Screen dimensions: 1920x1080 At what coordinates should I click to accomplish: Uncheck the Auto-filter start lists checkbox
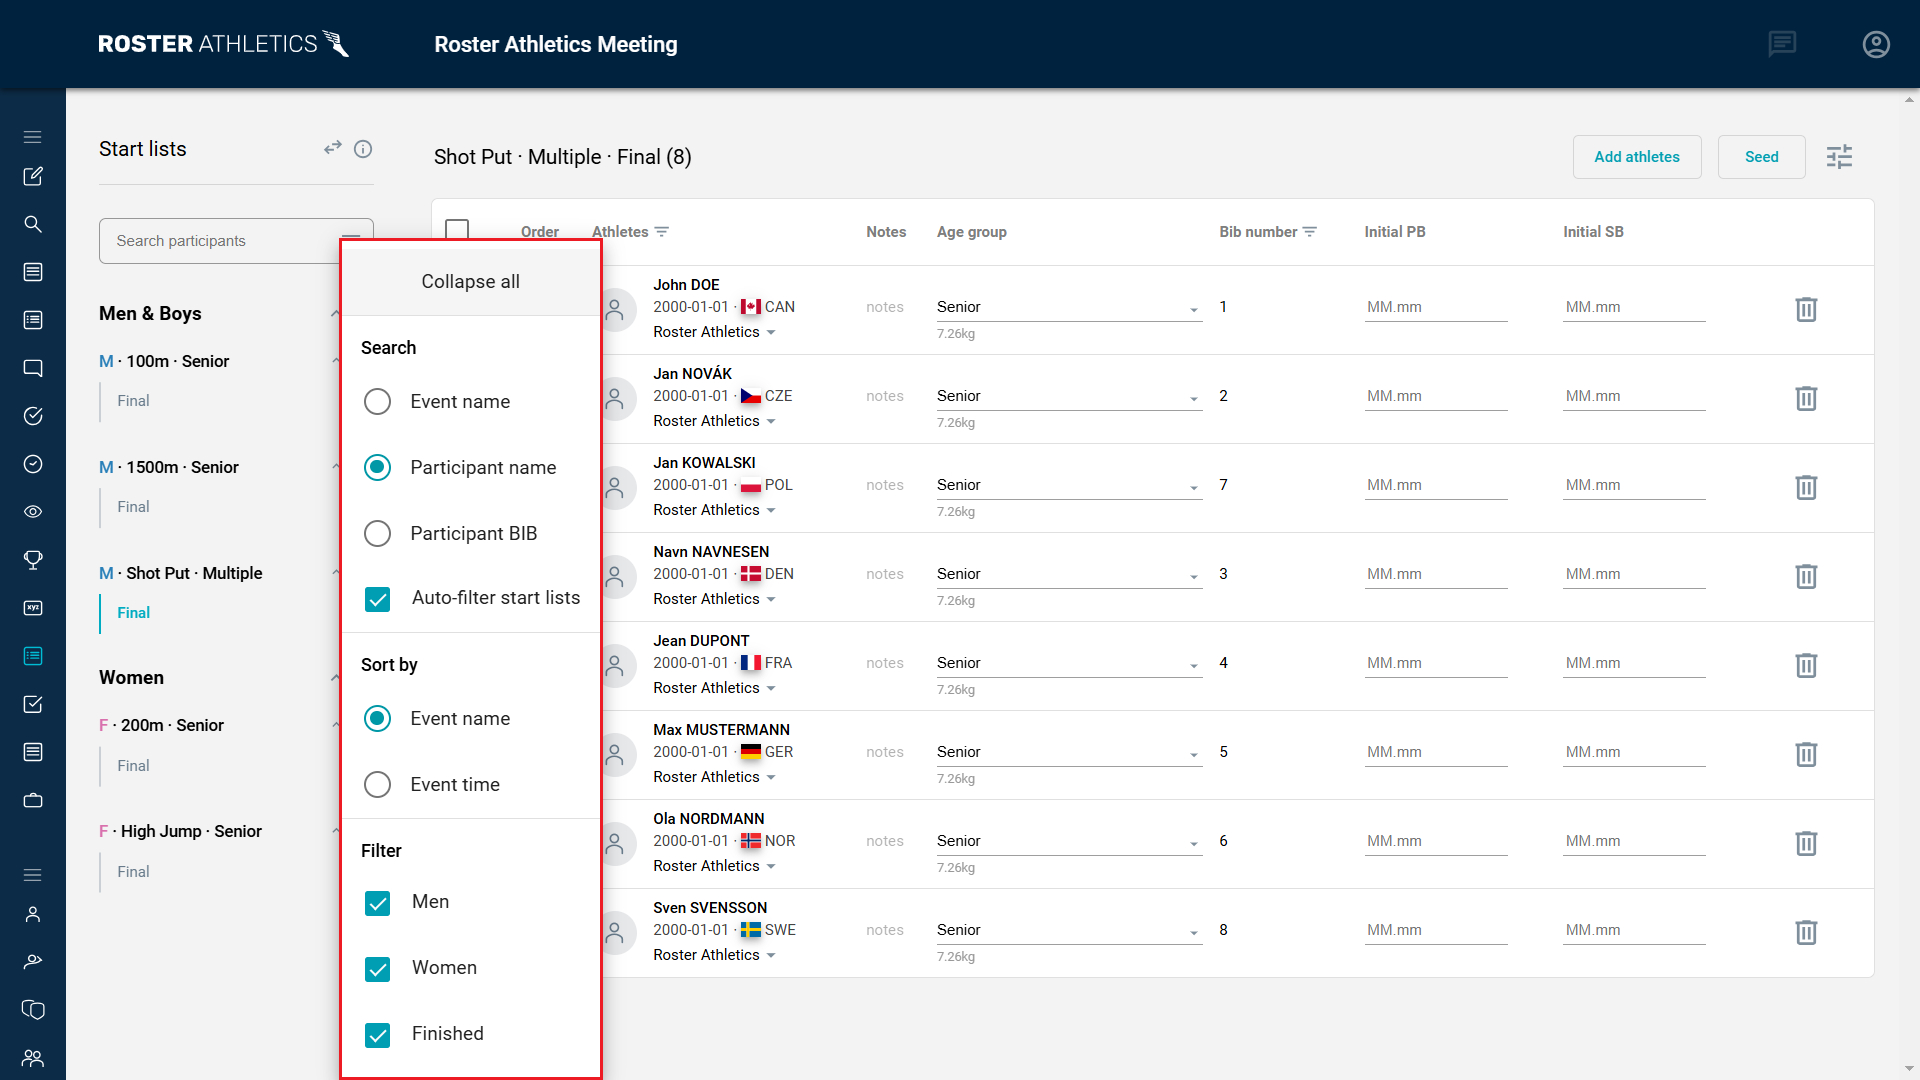377,599
